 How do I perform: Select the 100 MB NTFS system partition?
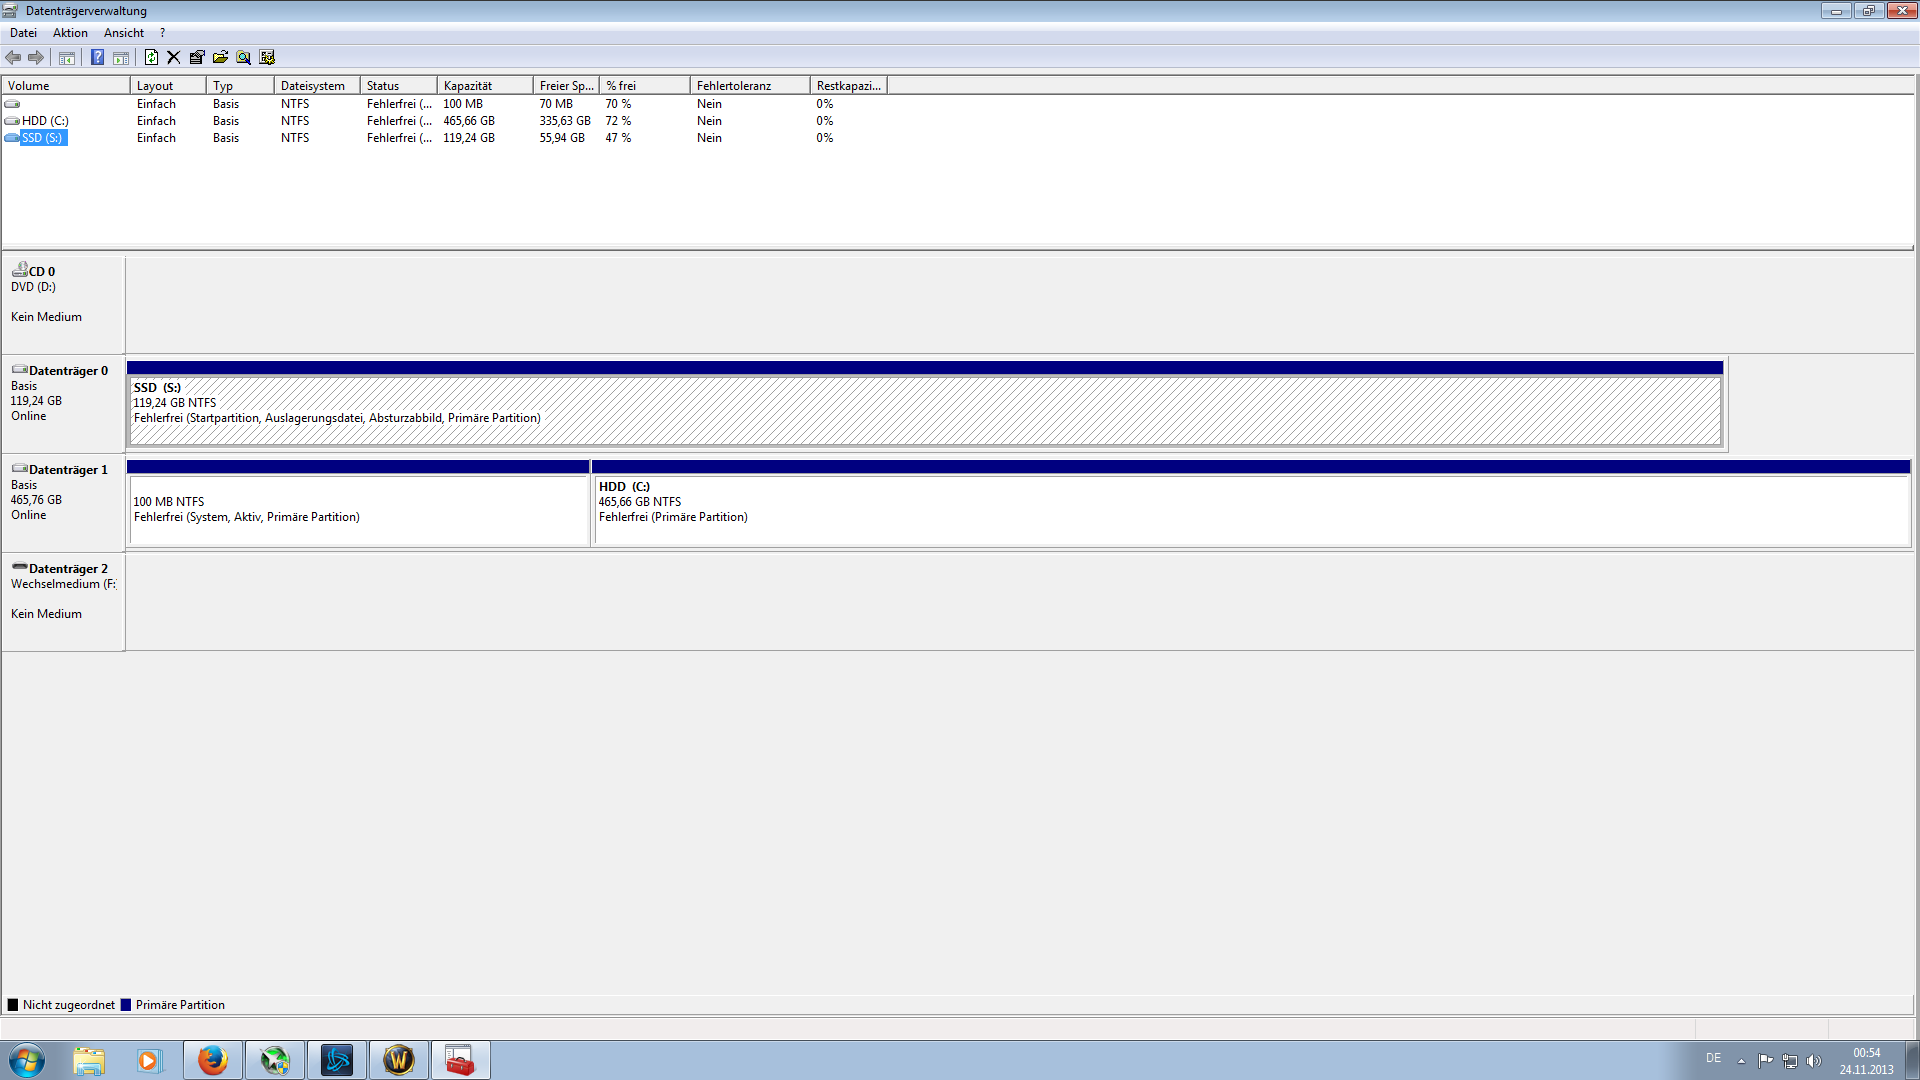pyautogui.click(x=358, y=509)
